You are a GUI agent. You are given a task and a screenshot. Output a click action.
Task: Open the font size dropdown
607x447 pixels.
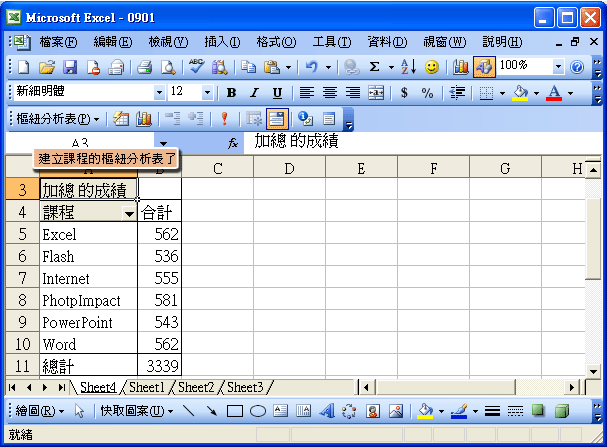point(207,92)
